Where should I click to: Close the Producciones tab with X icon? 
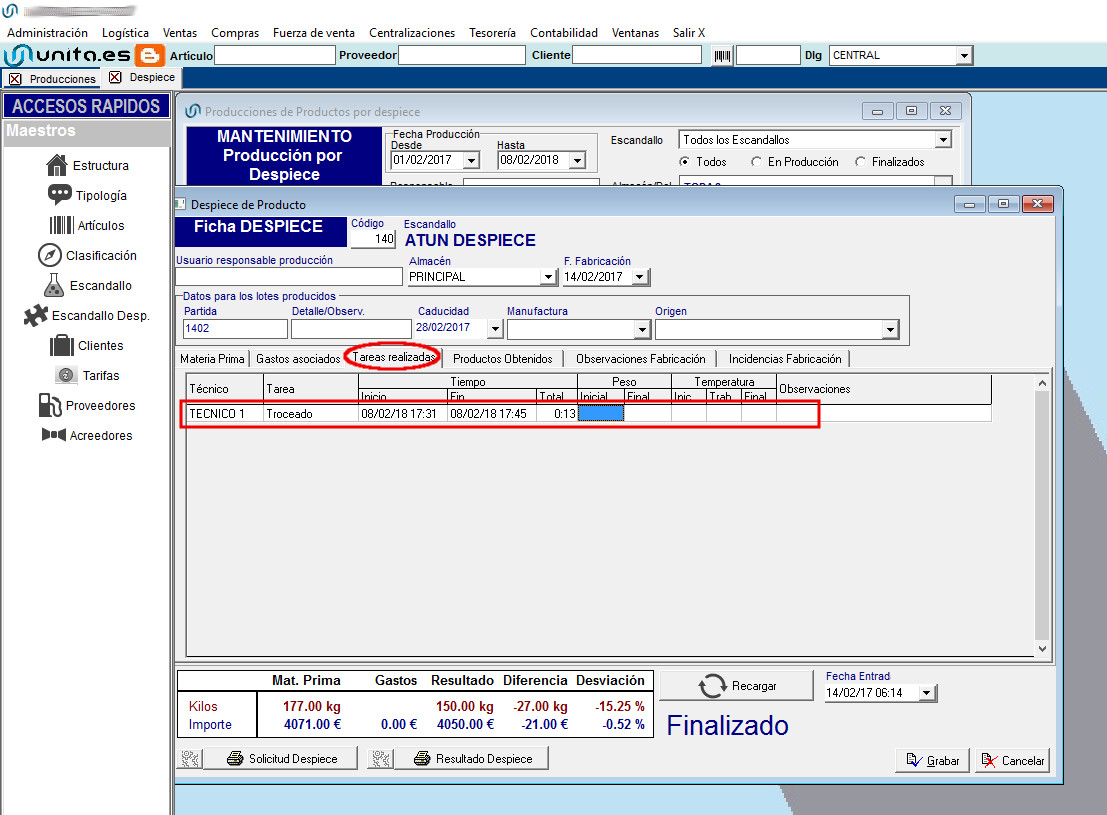(15, 78)
